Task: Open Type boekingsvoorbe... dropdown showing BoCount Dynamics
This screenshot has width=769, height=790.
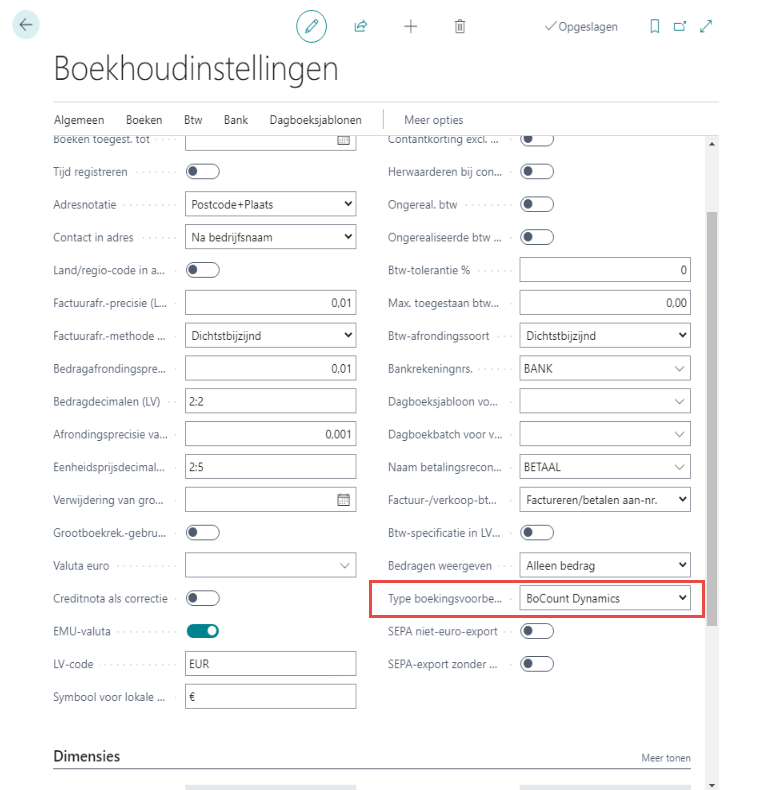Action: (x=605, y=598)
